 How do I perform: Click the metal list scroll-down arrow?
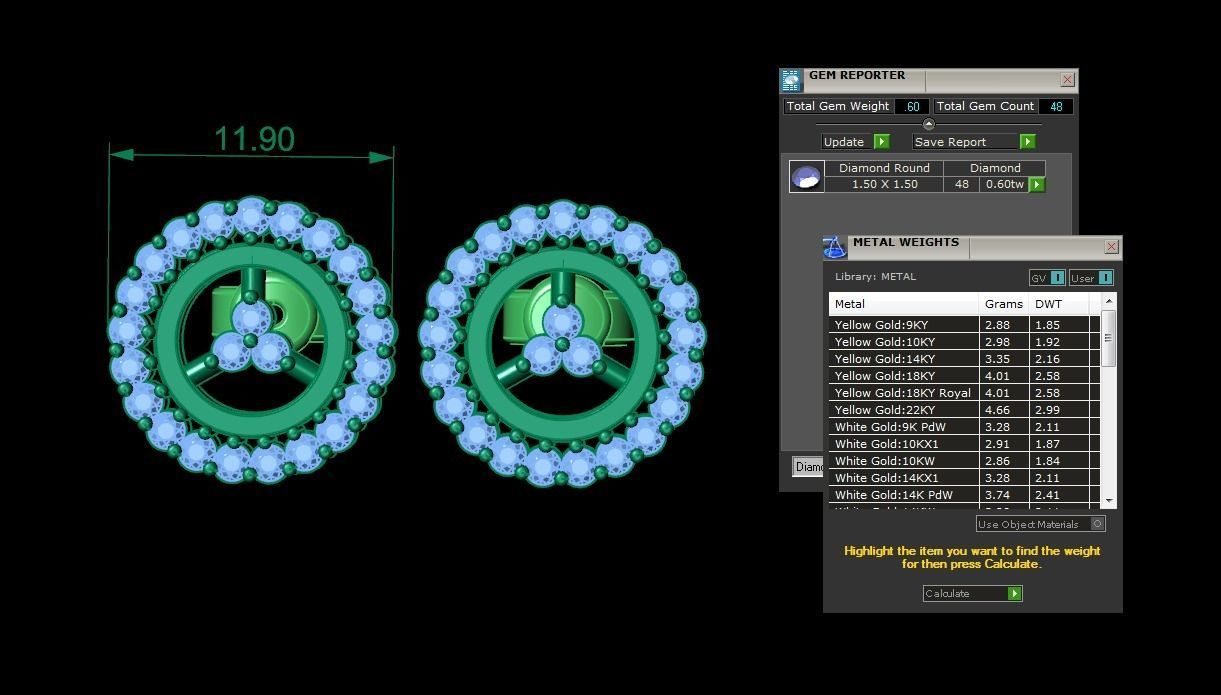click(x=1108, y=500)
